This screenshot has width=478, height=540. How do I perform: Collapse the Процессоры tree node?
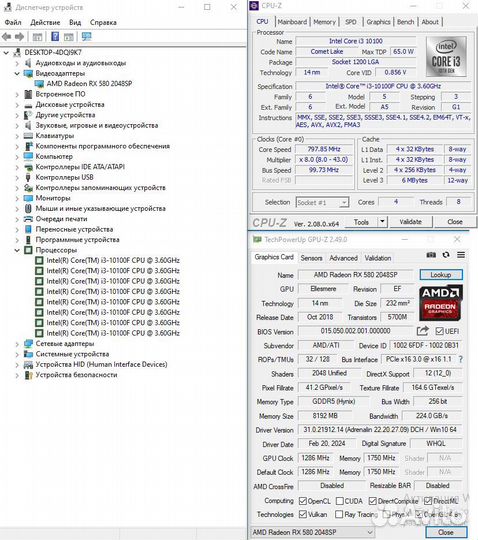click(17, 250)
